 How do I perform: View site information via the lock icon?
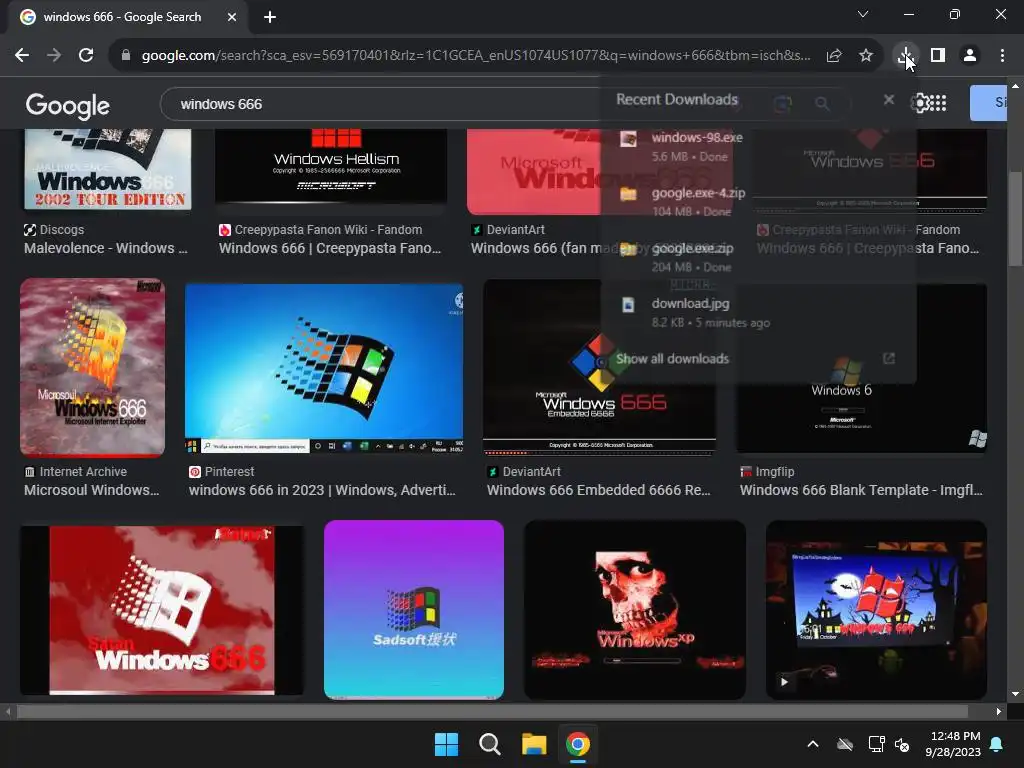(126, 56)
